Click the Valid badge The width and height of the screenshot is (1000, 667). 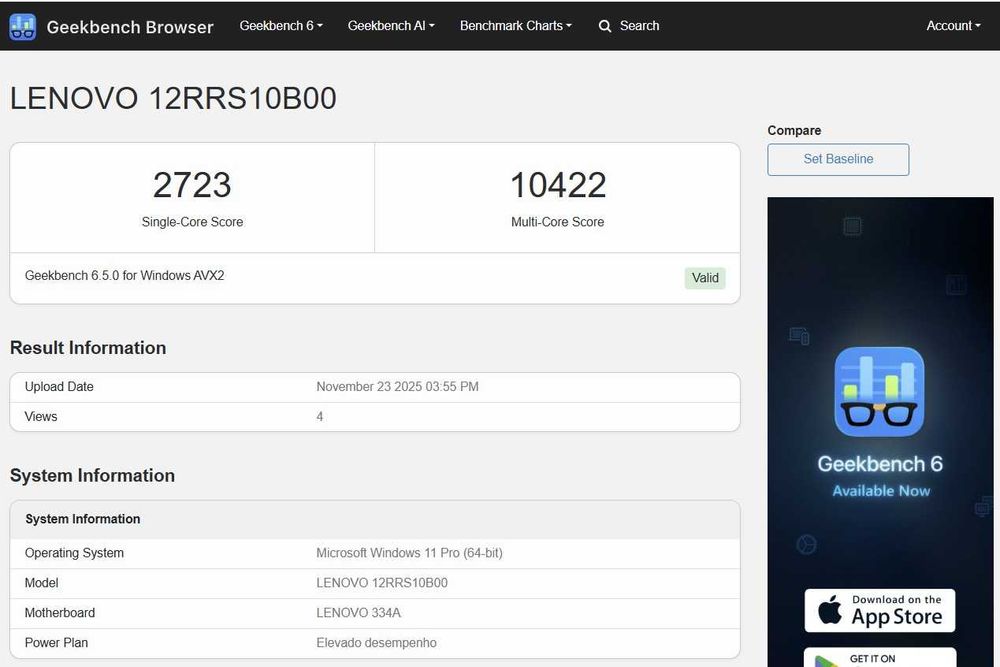click(x=705, y=278)
